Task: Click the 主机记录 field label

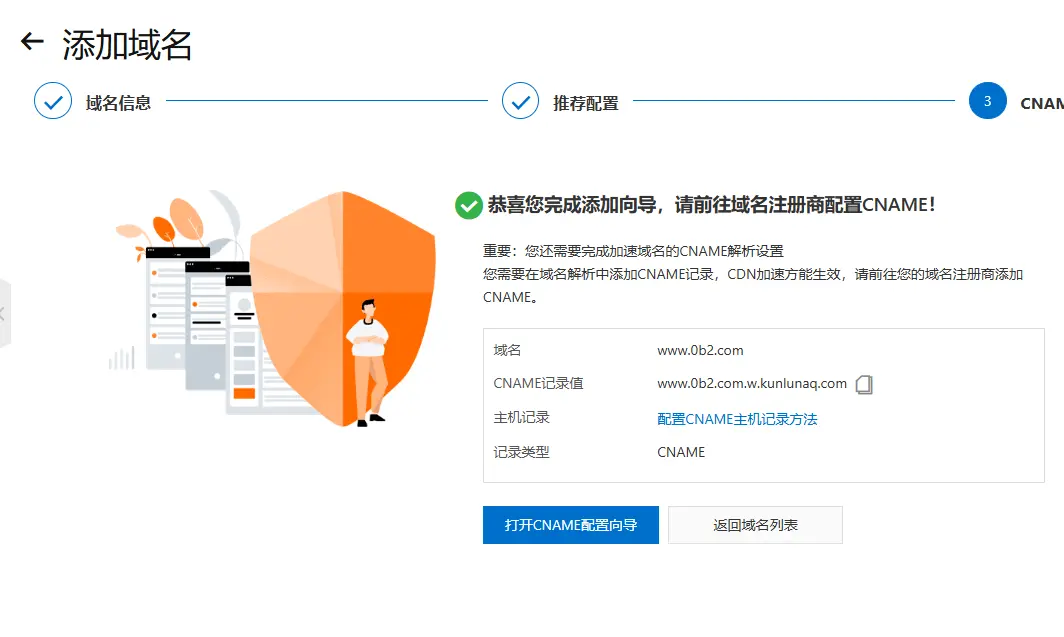Action: 521,417
